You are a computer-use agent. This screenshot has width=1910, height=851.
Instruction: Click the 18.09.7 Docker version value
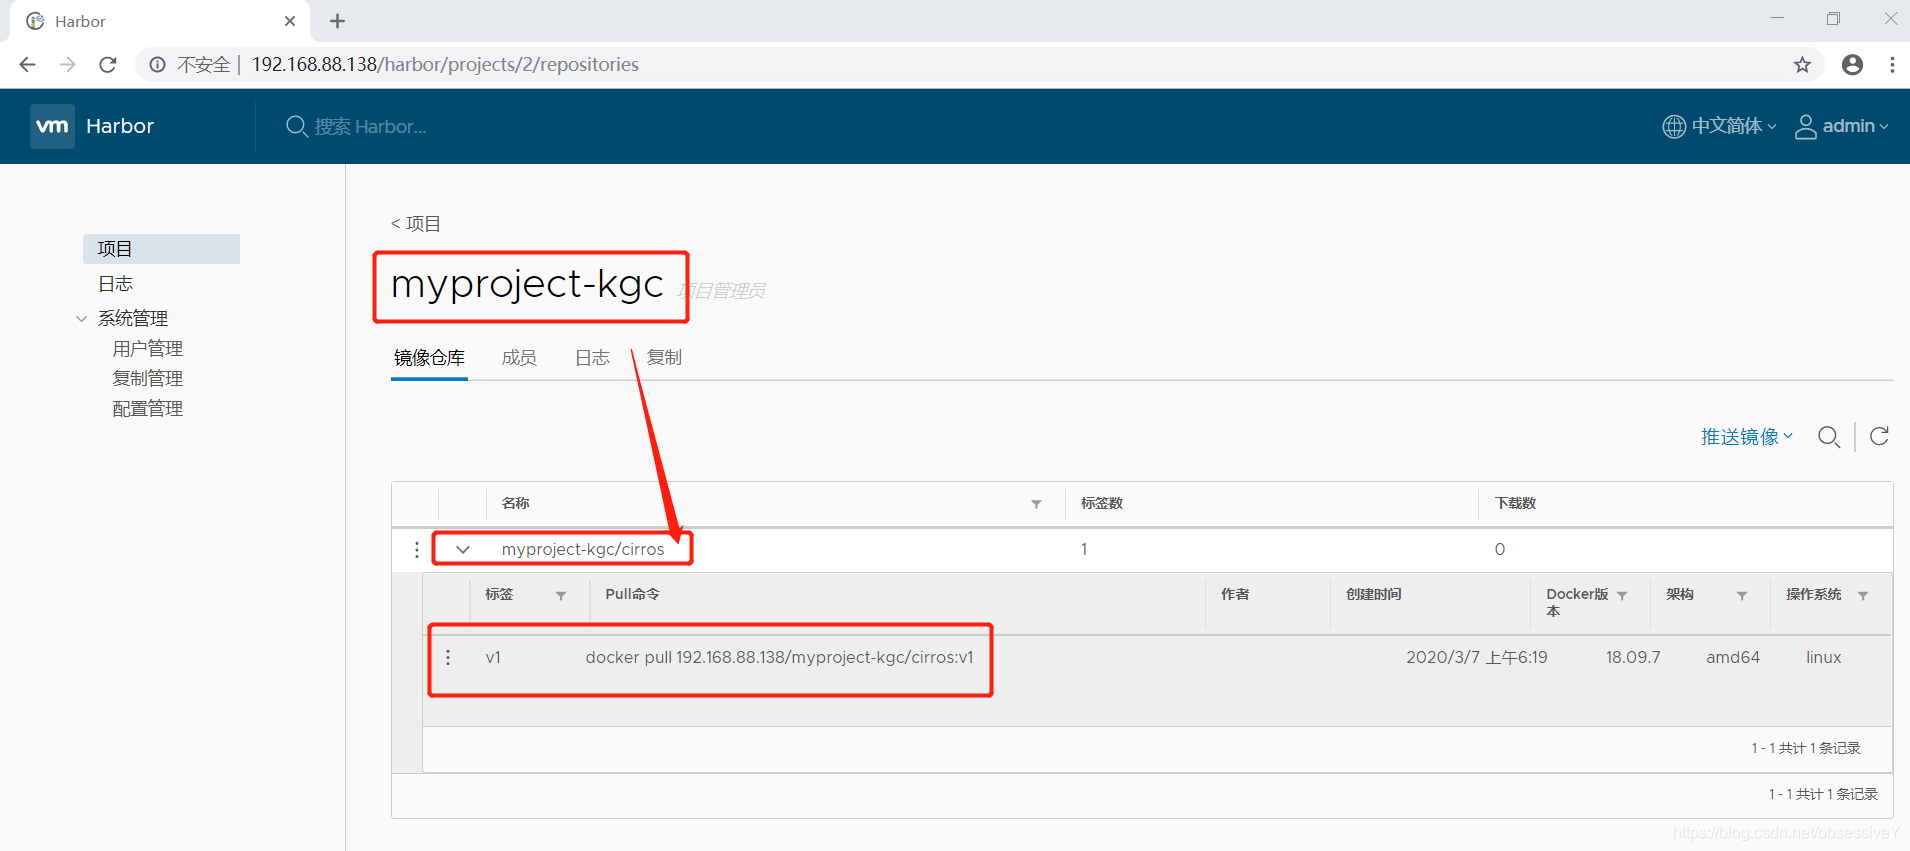(1633, 657)
